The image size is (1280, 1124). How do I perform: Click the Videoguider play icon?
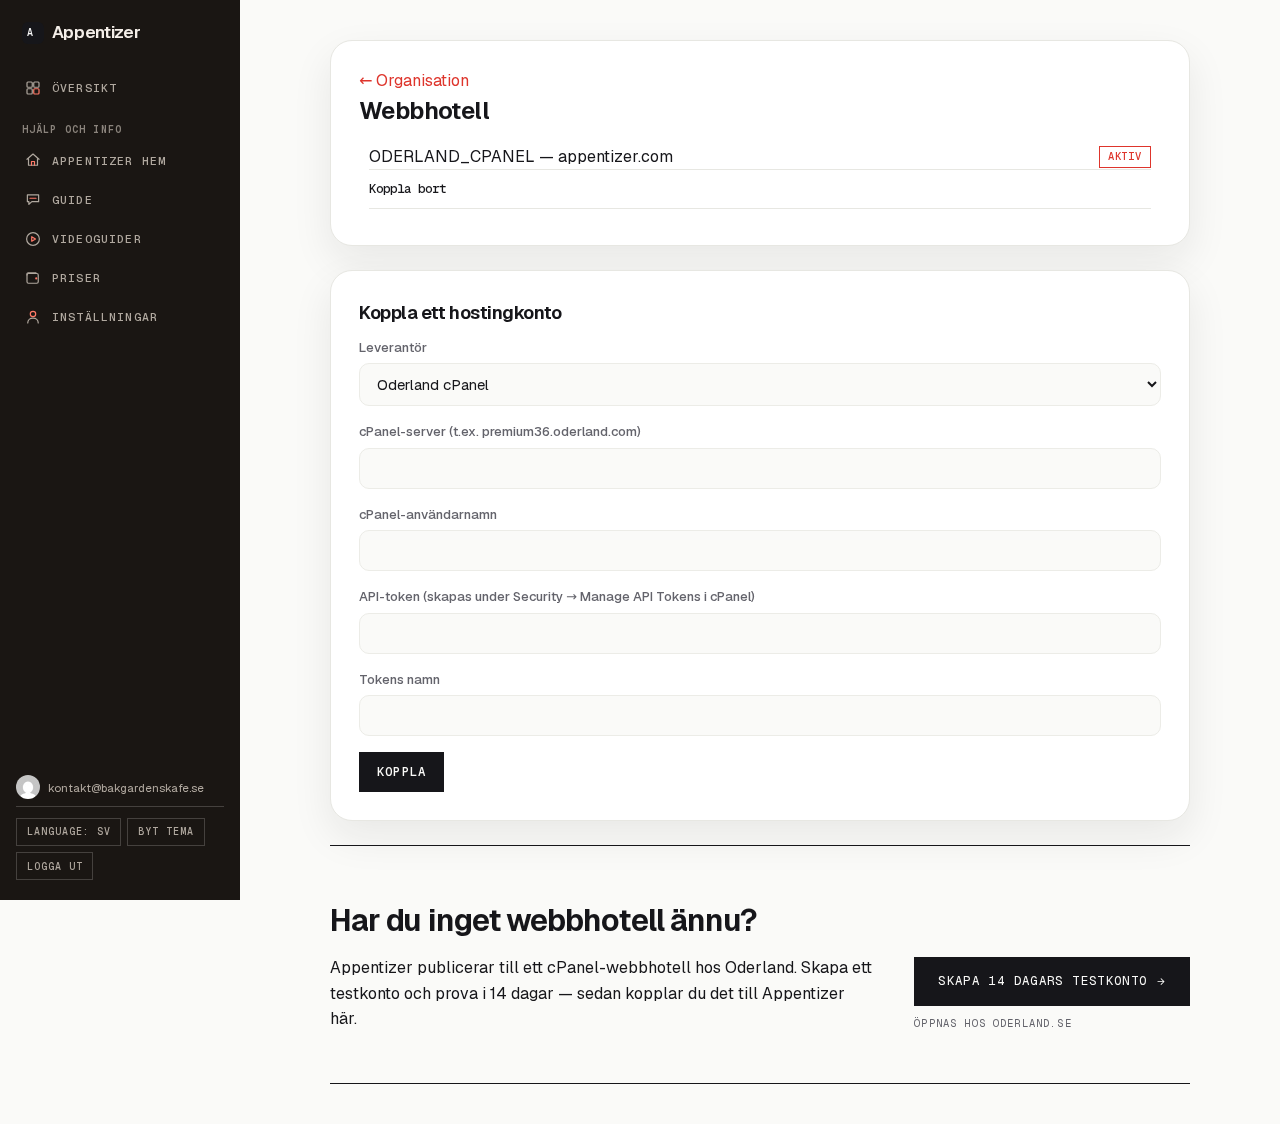pyautogui.click(x=33, y=238)
